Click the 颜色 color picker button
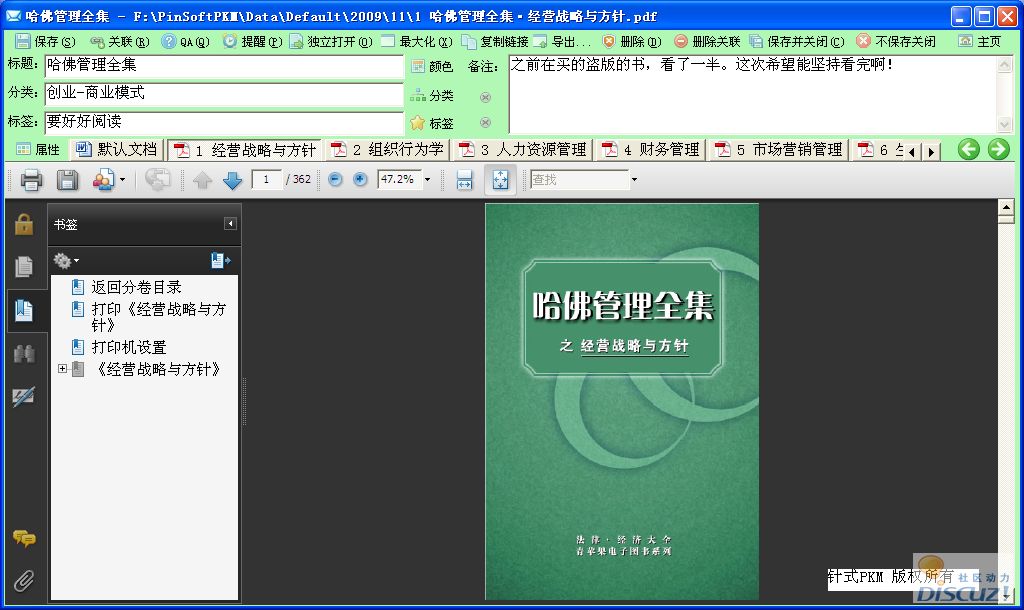 (x=431, y=66)
